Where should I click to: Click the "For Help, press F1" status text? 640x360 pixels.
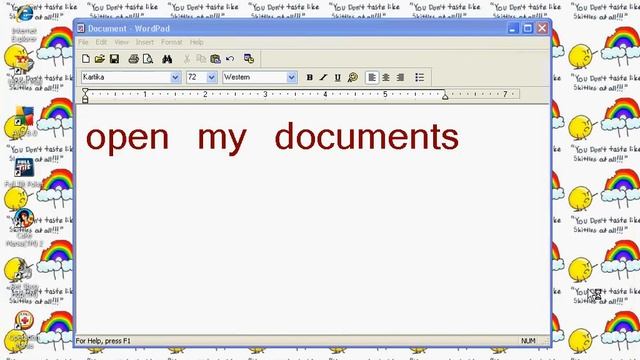click(x=103, y=341)
